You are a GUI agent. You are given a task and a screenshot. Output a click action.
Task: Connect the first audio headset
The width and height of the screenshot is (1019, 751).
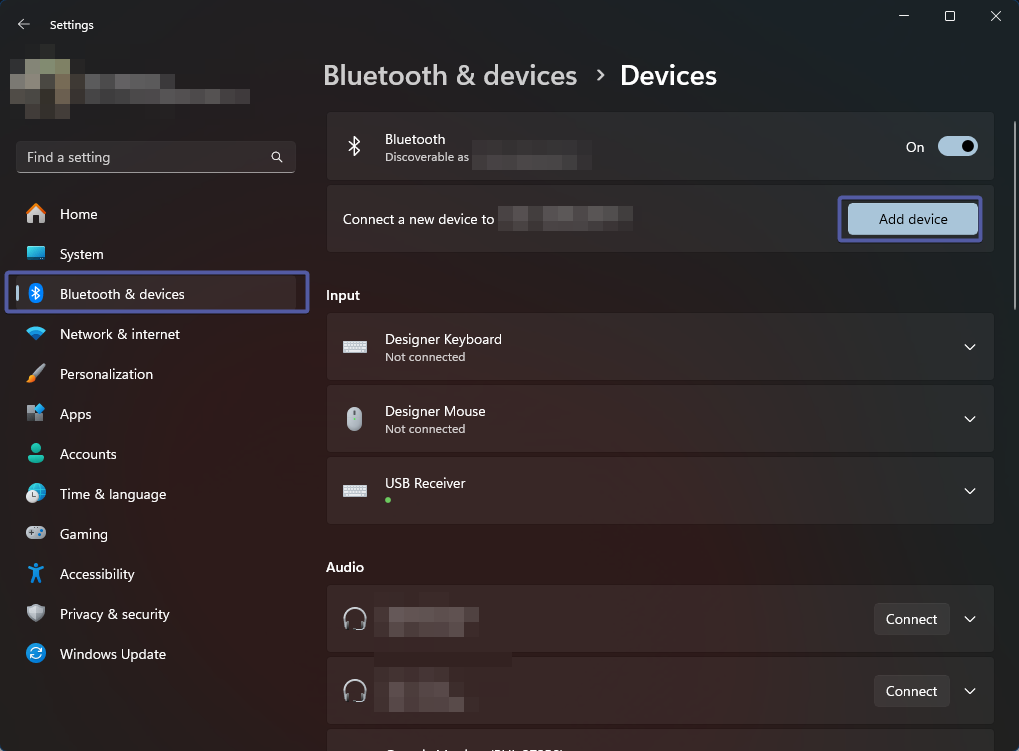911,619
